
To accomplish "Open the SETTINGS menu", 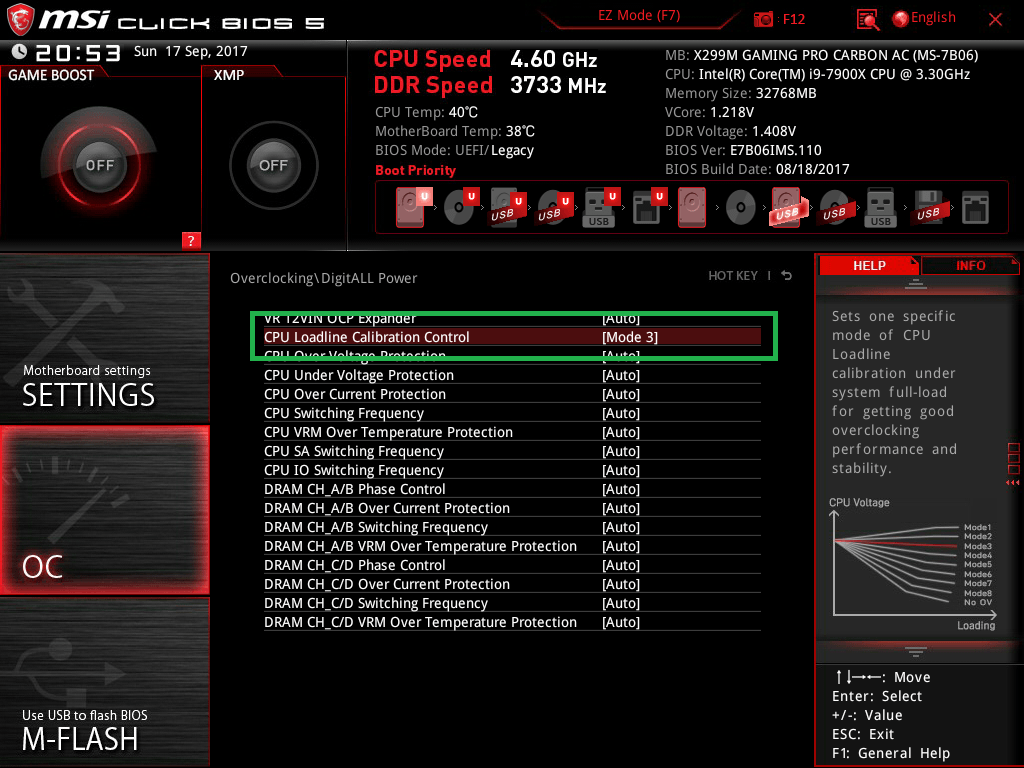I will point(104,338).
